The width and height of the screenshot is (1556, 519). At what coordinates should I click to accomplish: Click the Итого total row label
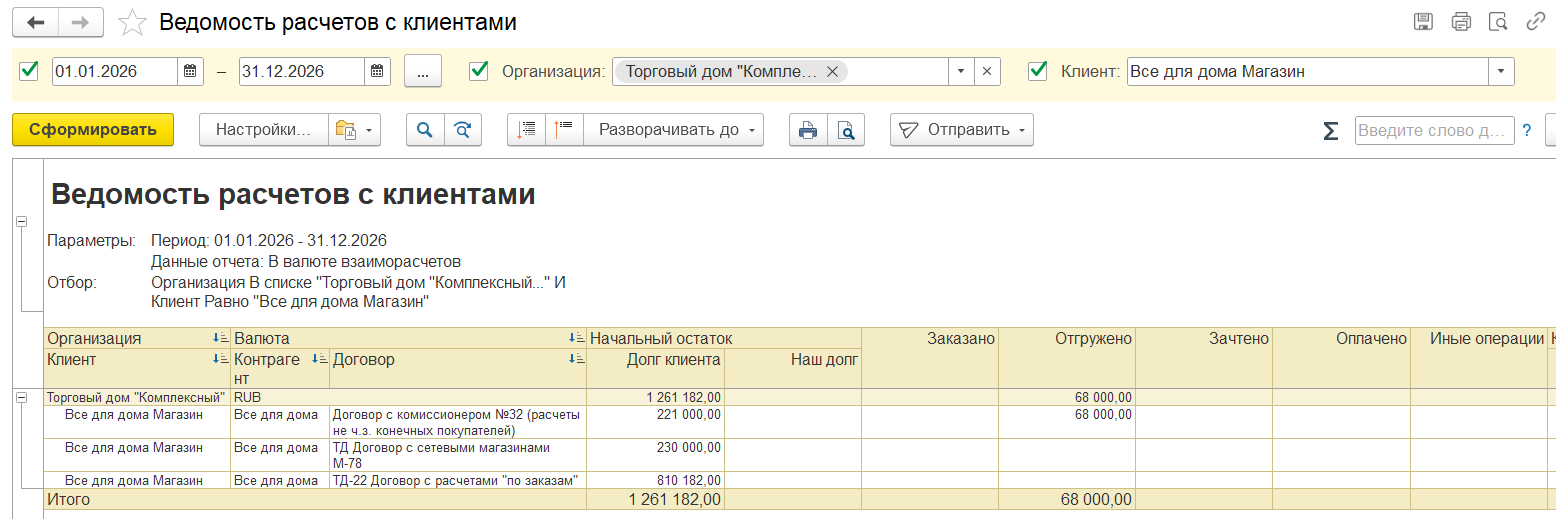(68, 499)
